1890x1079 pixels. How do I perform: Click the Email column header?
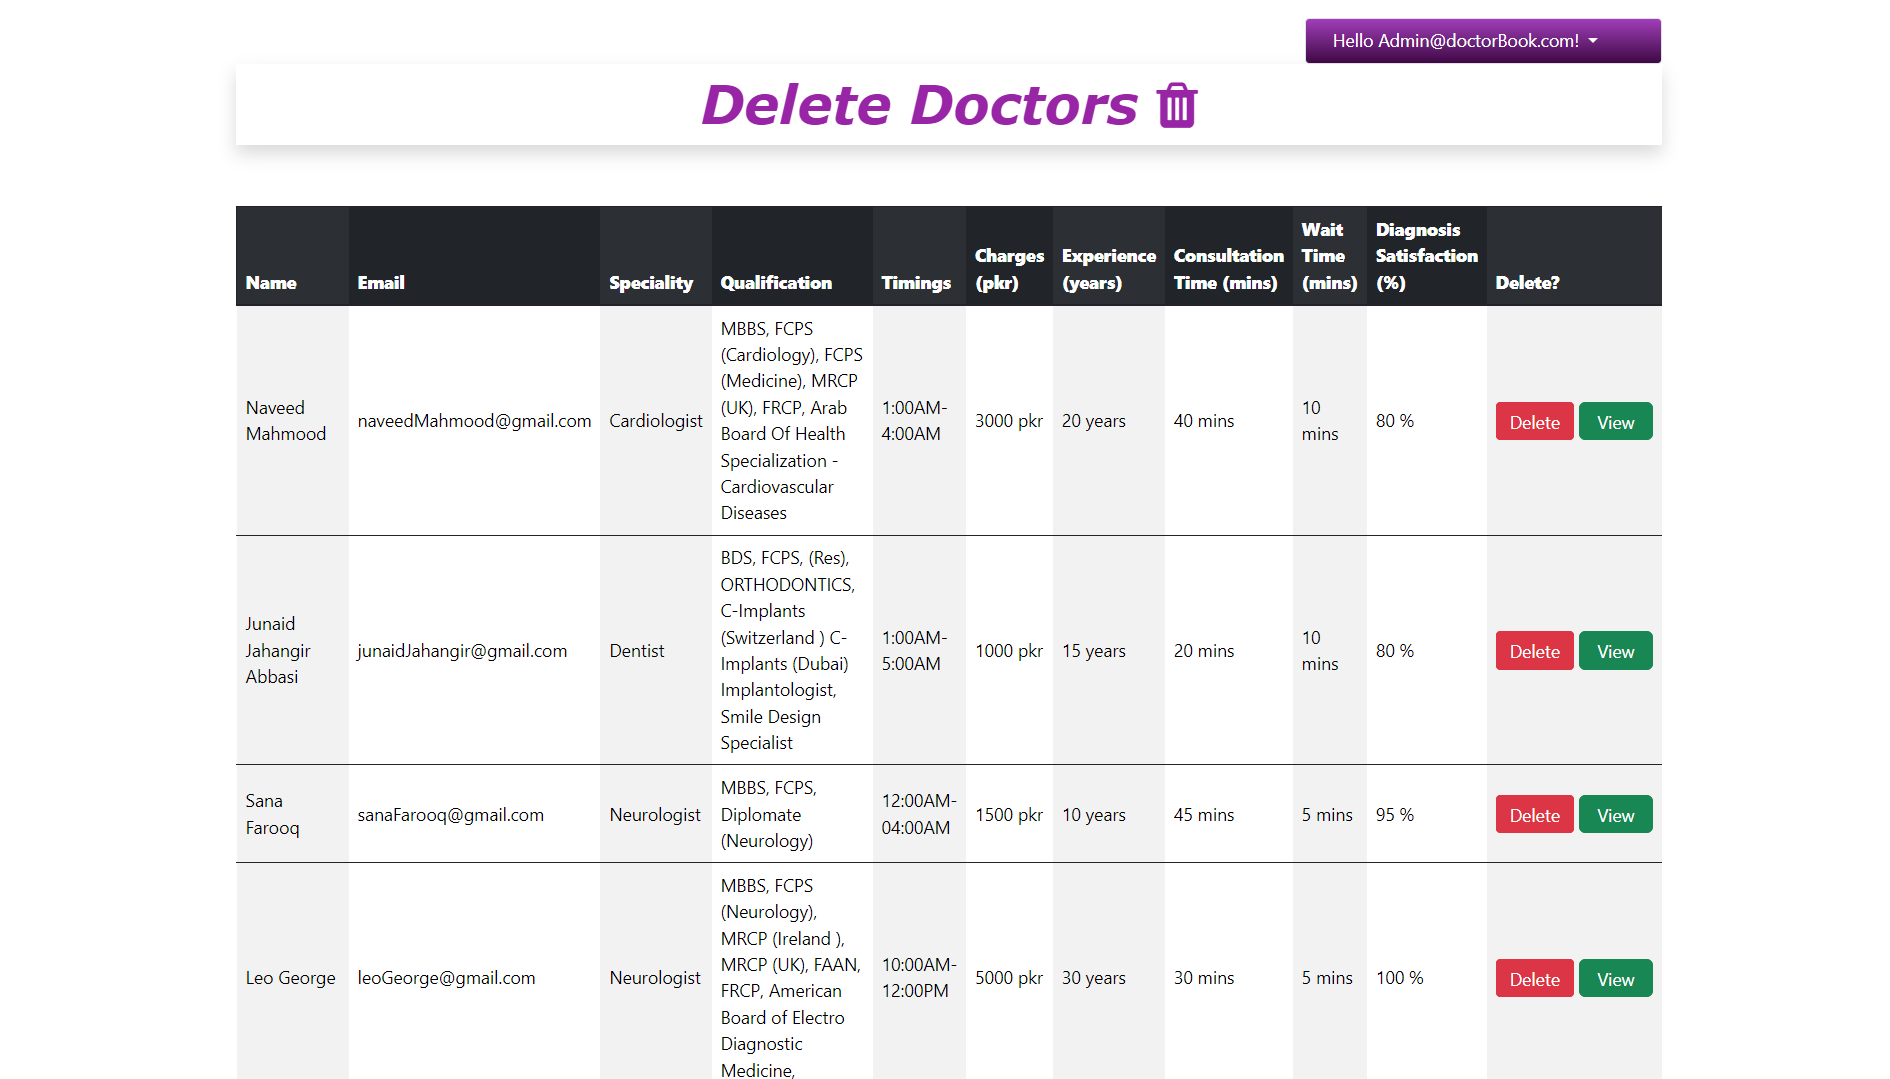381,283
